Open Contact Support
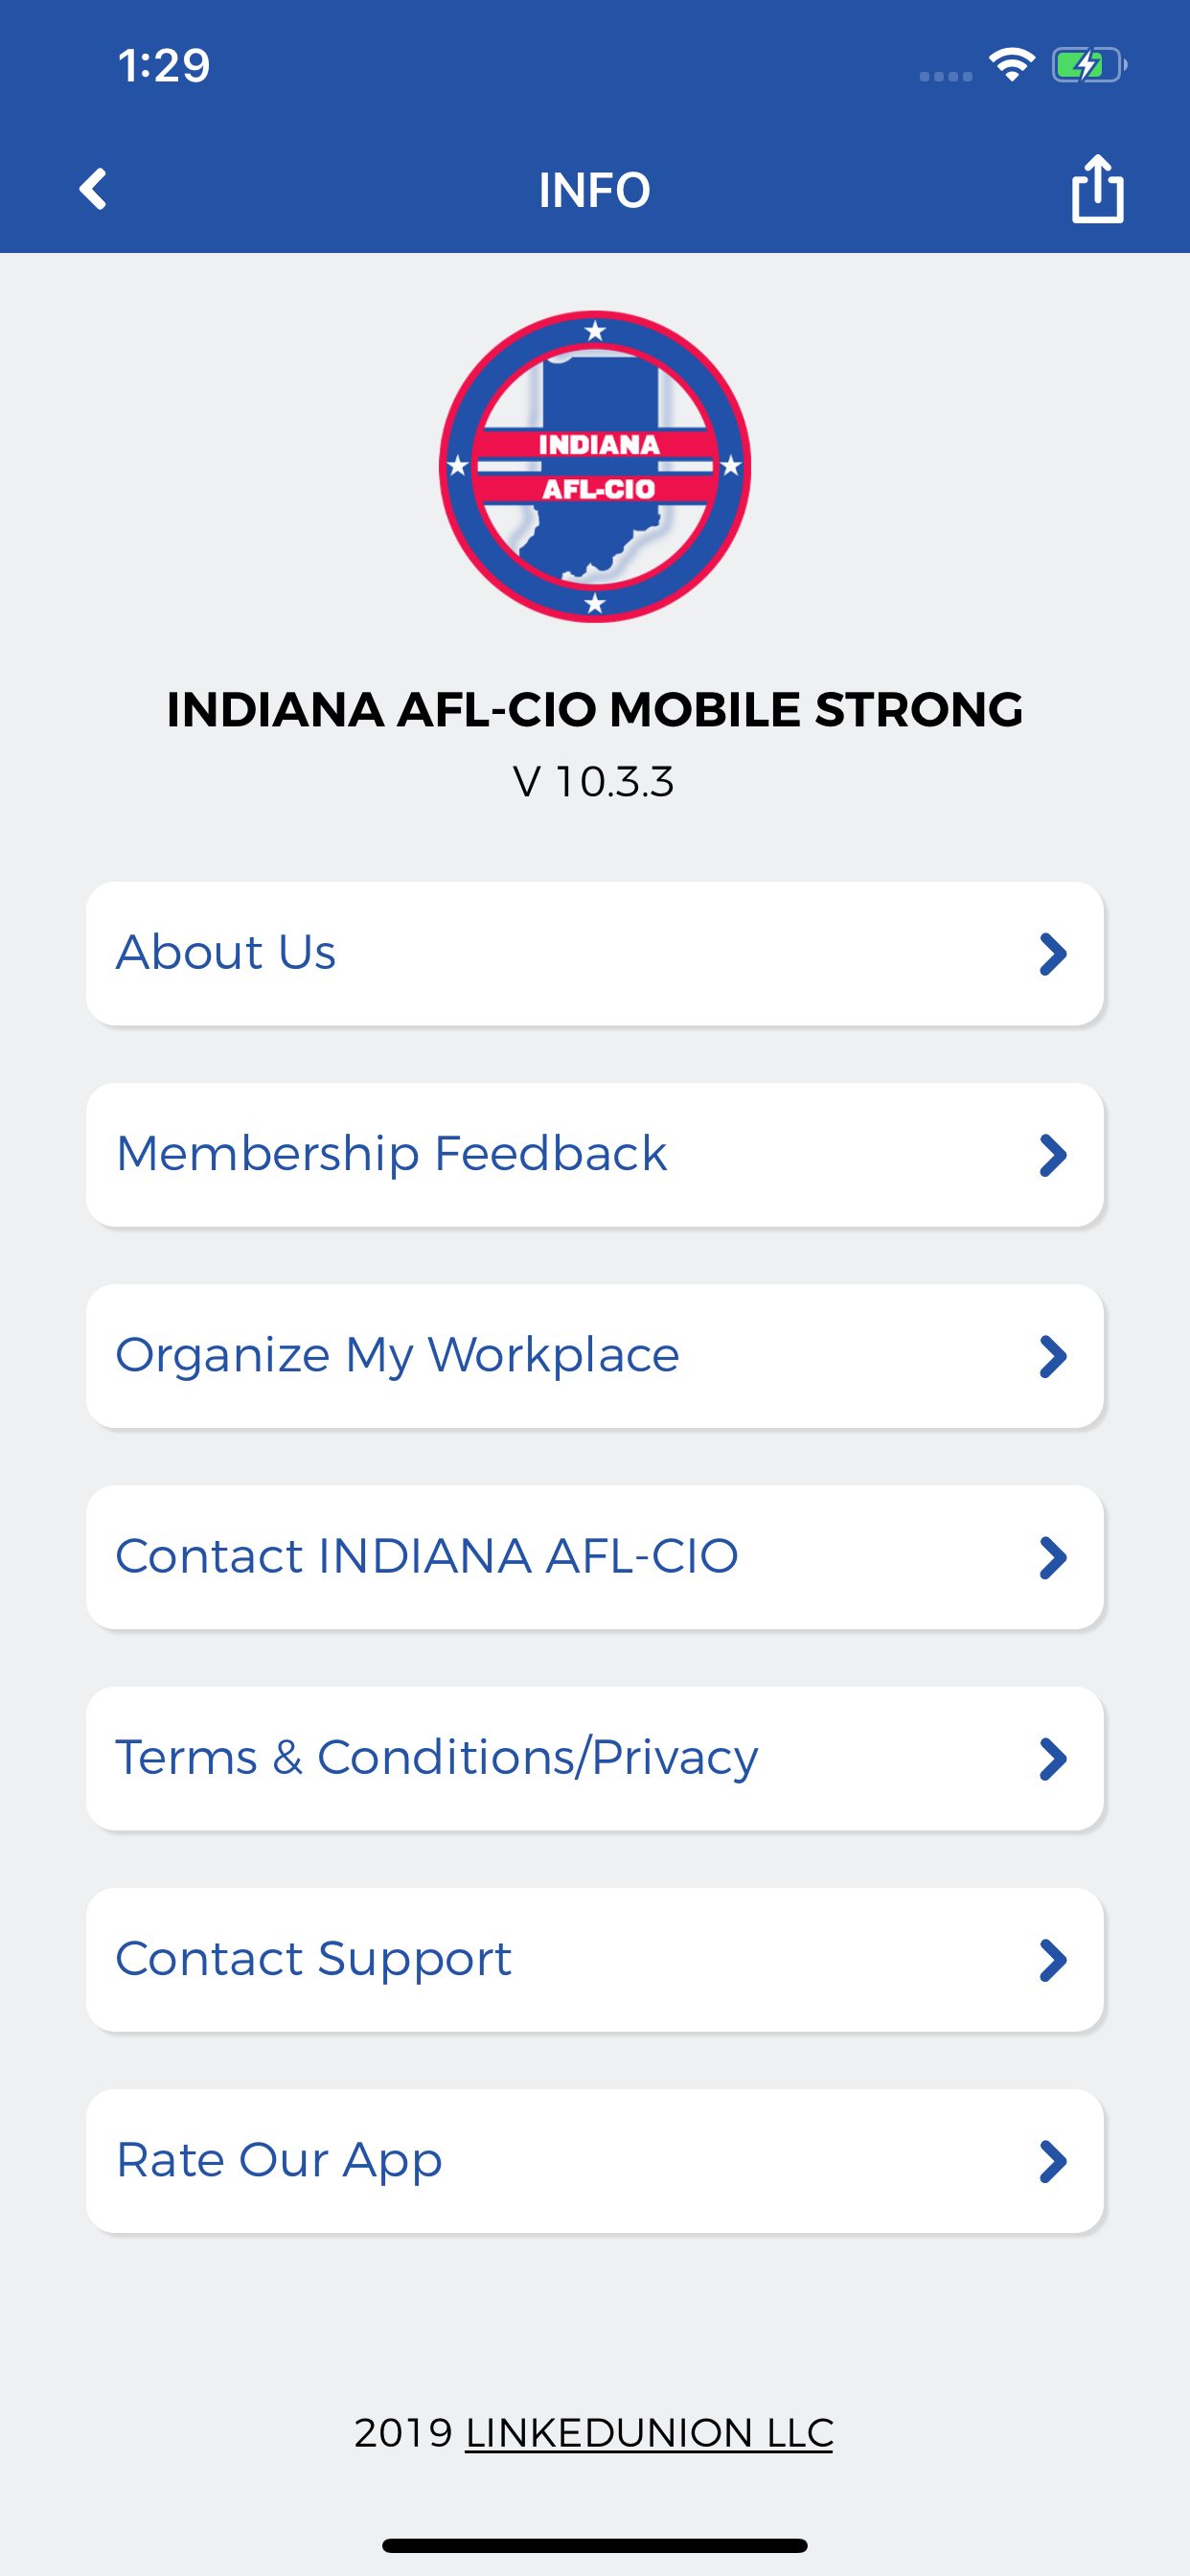 [x=595, y=1960]
